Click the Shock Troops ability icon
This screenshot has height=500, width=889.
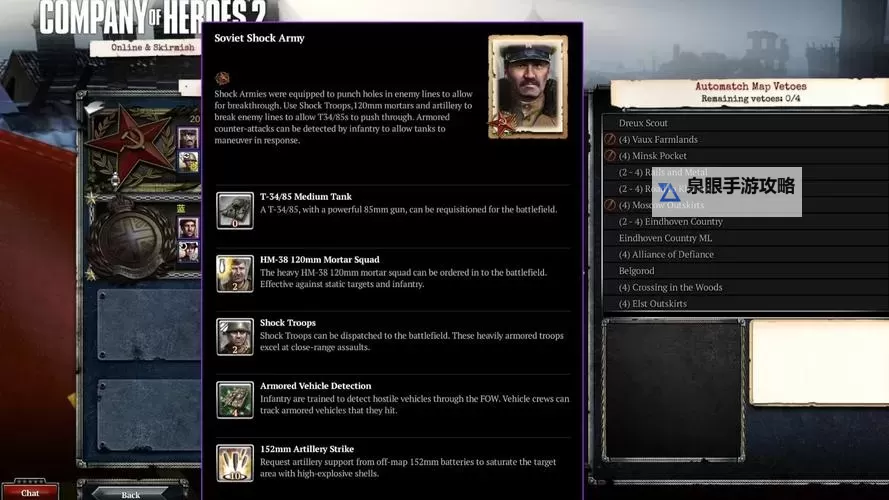[x=235, y=337]
